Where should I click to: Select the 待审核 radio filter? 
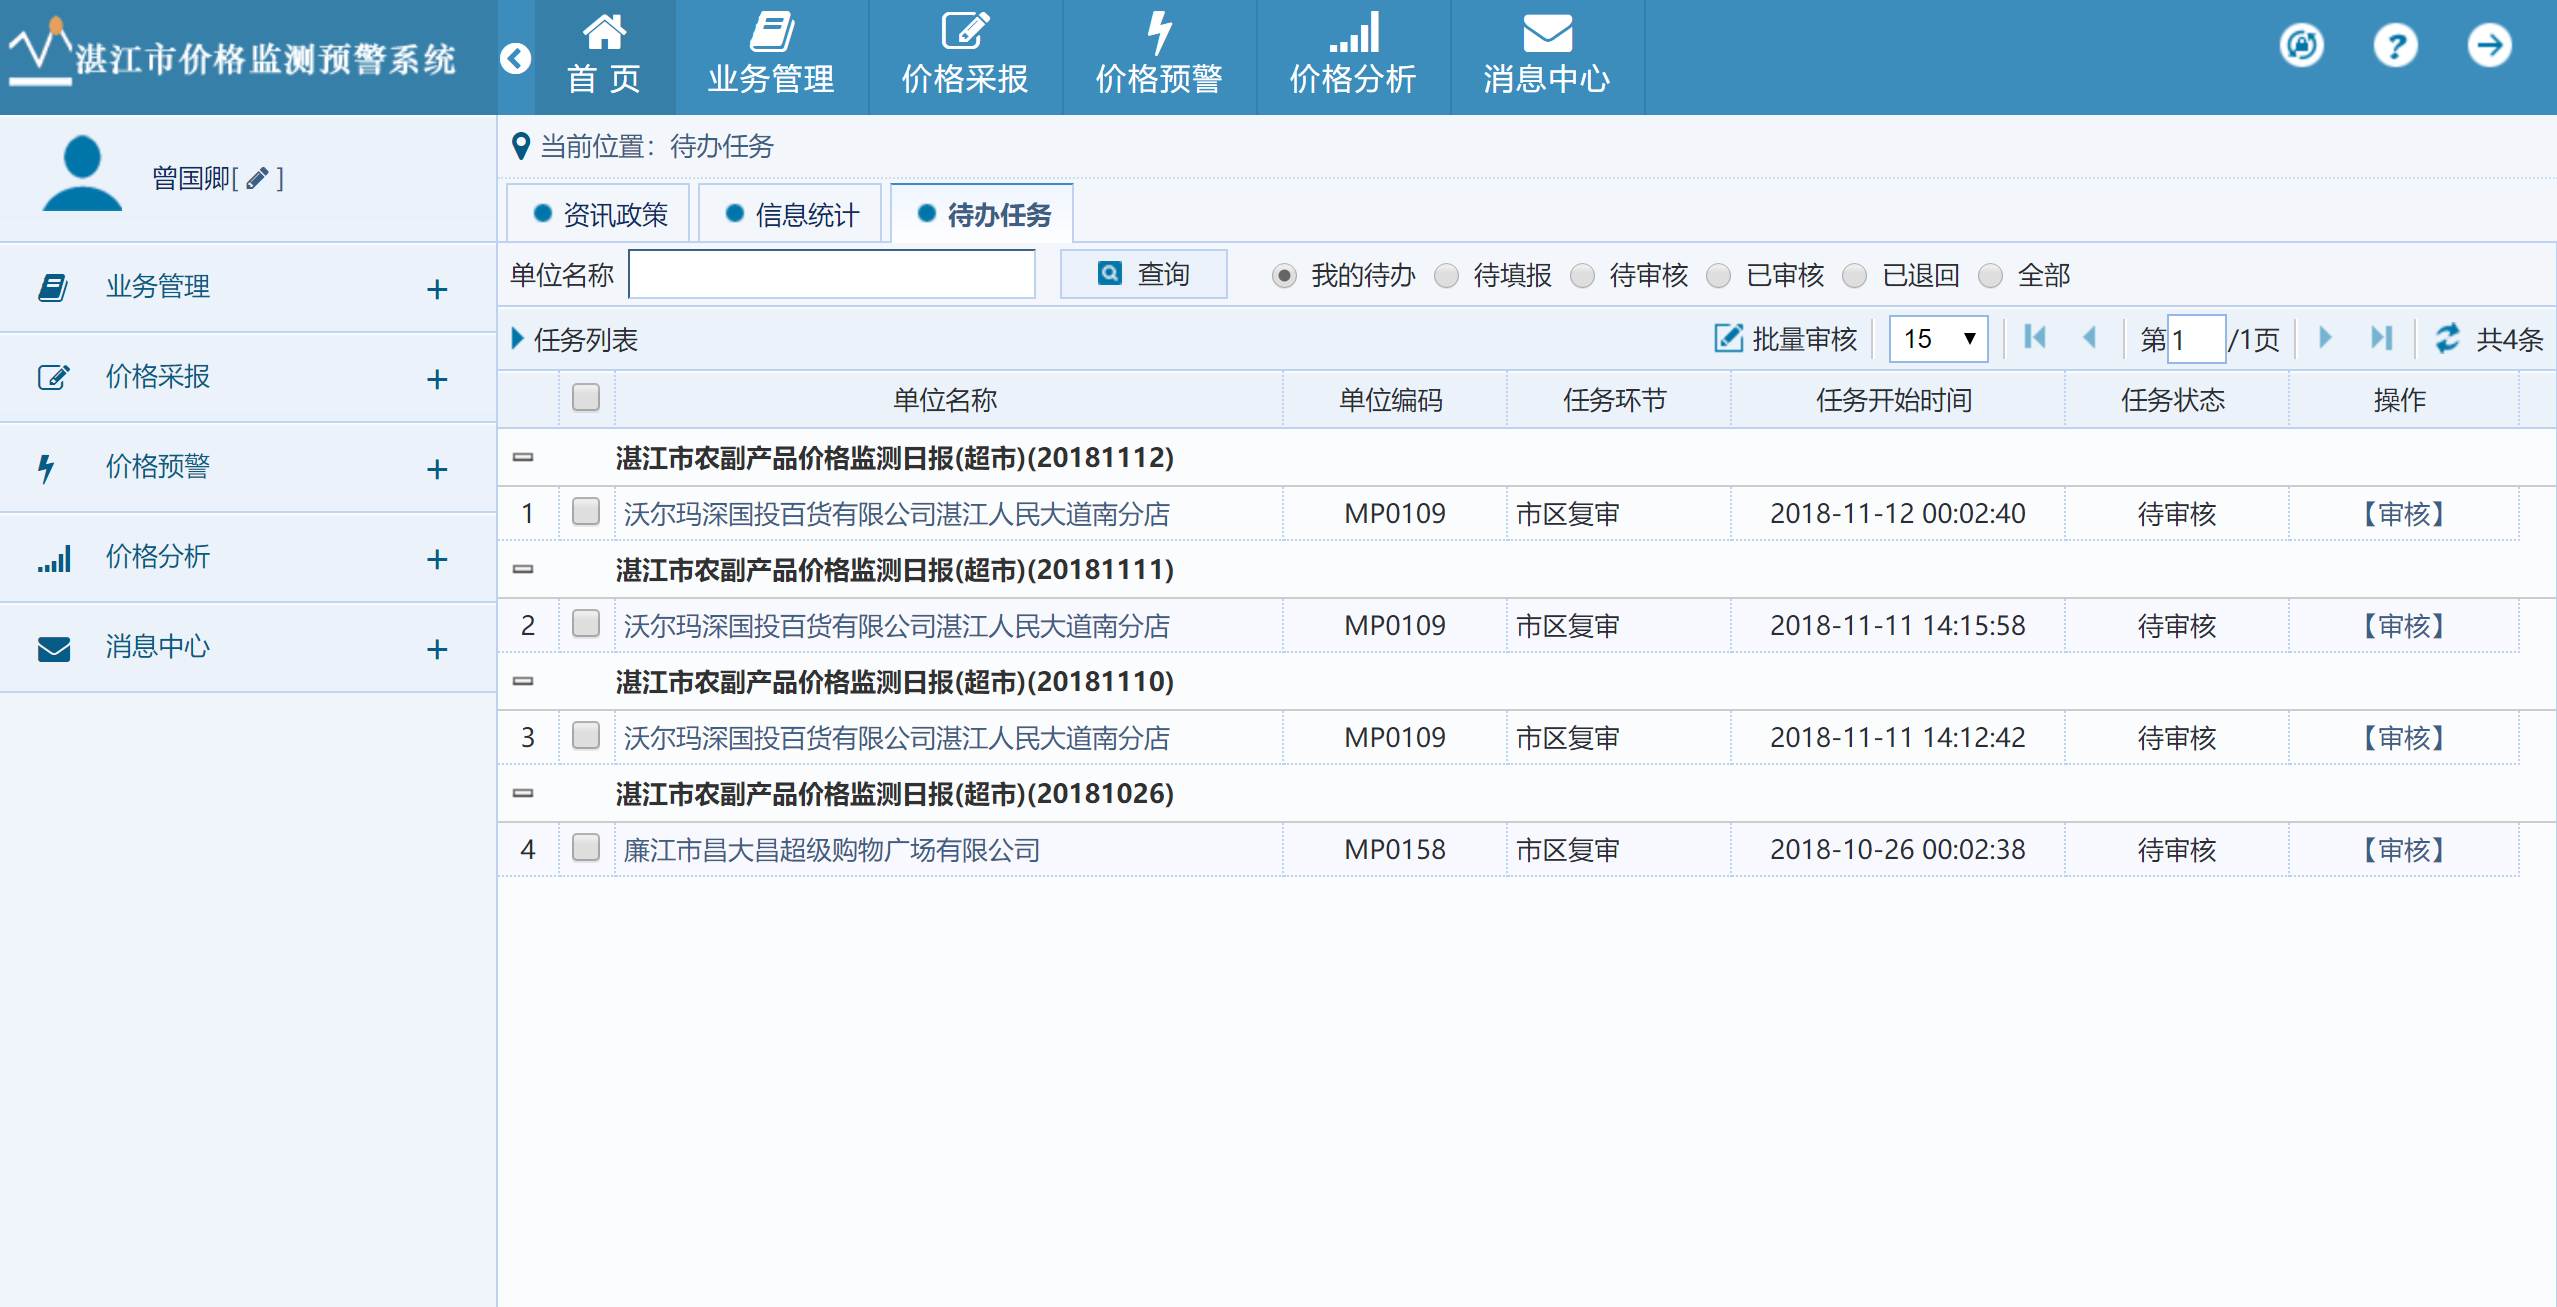point(1582,276)
